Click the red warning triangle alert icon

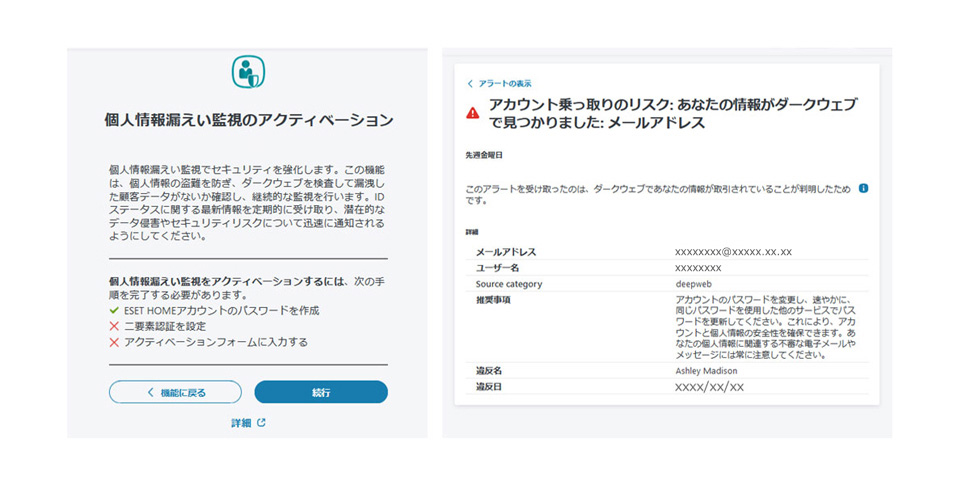[x=473, y=113]
